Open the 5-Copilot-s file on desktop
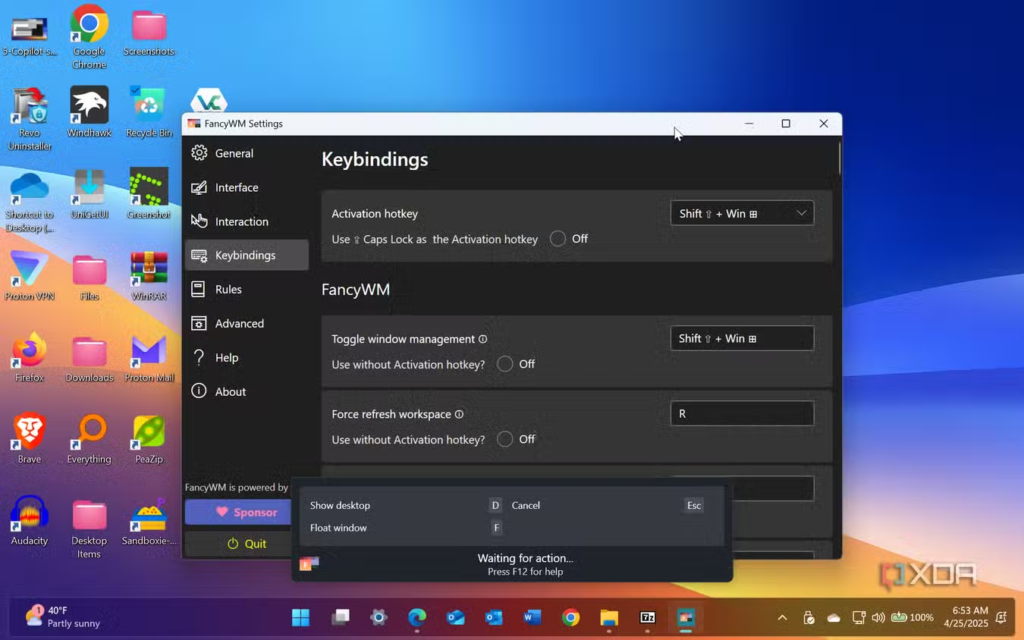This screenshot has width=1024, height=640. coord(29,37)
